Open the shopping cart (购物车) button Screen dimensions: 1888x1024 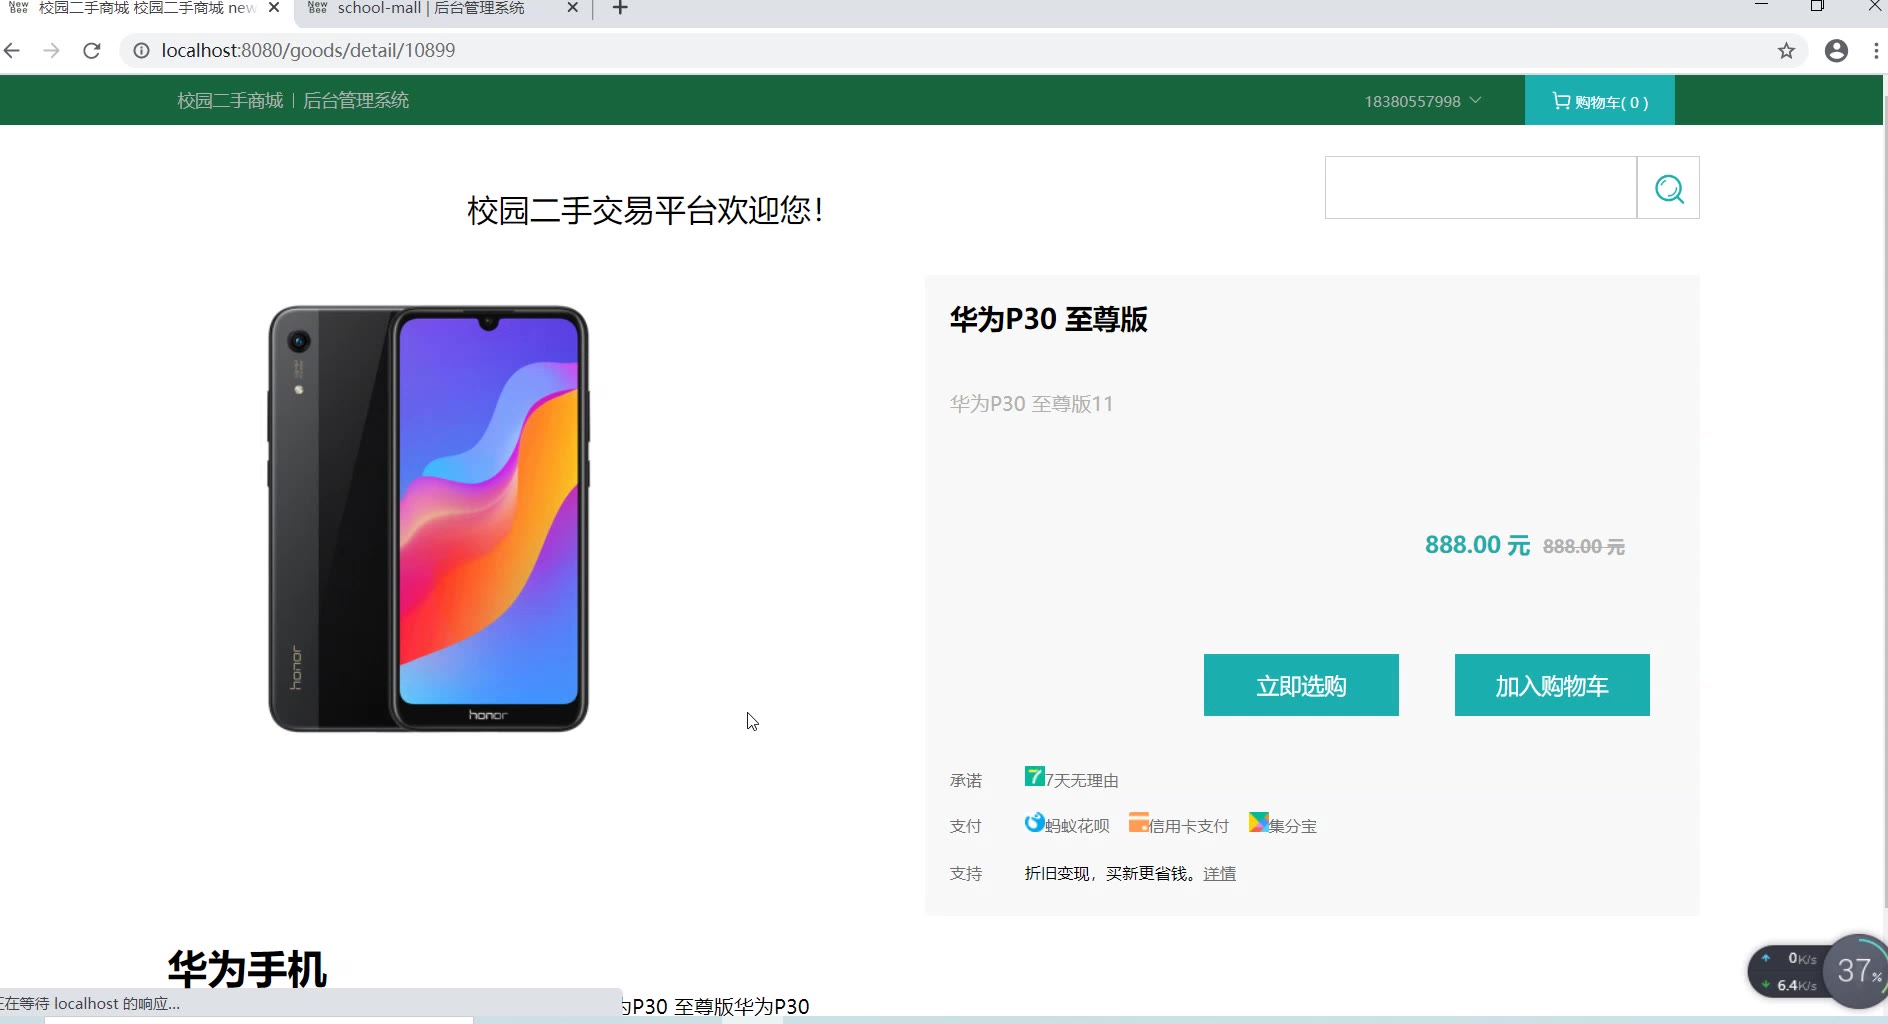1599,101
